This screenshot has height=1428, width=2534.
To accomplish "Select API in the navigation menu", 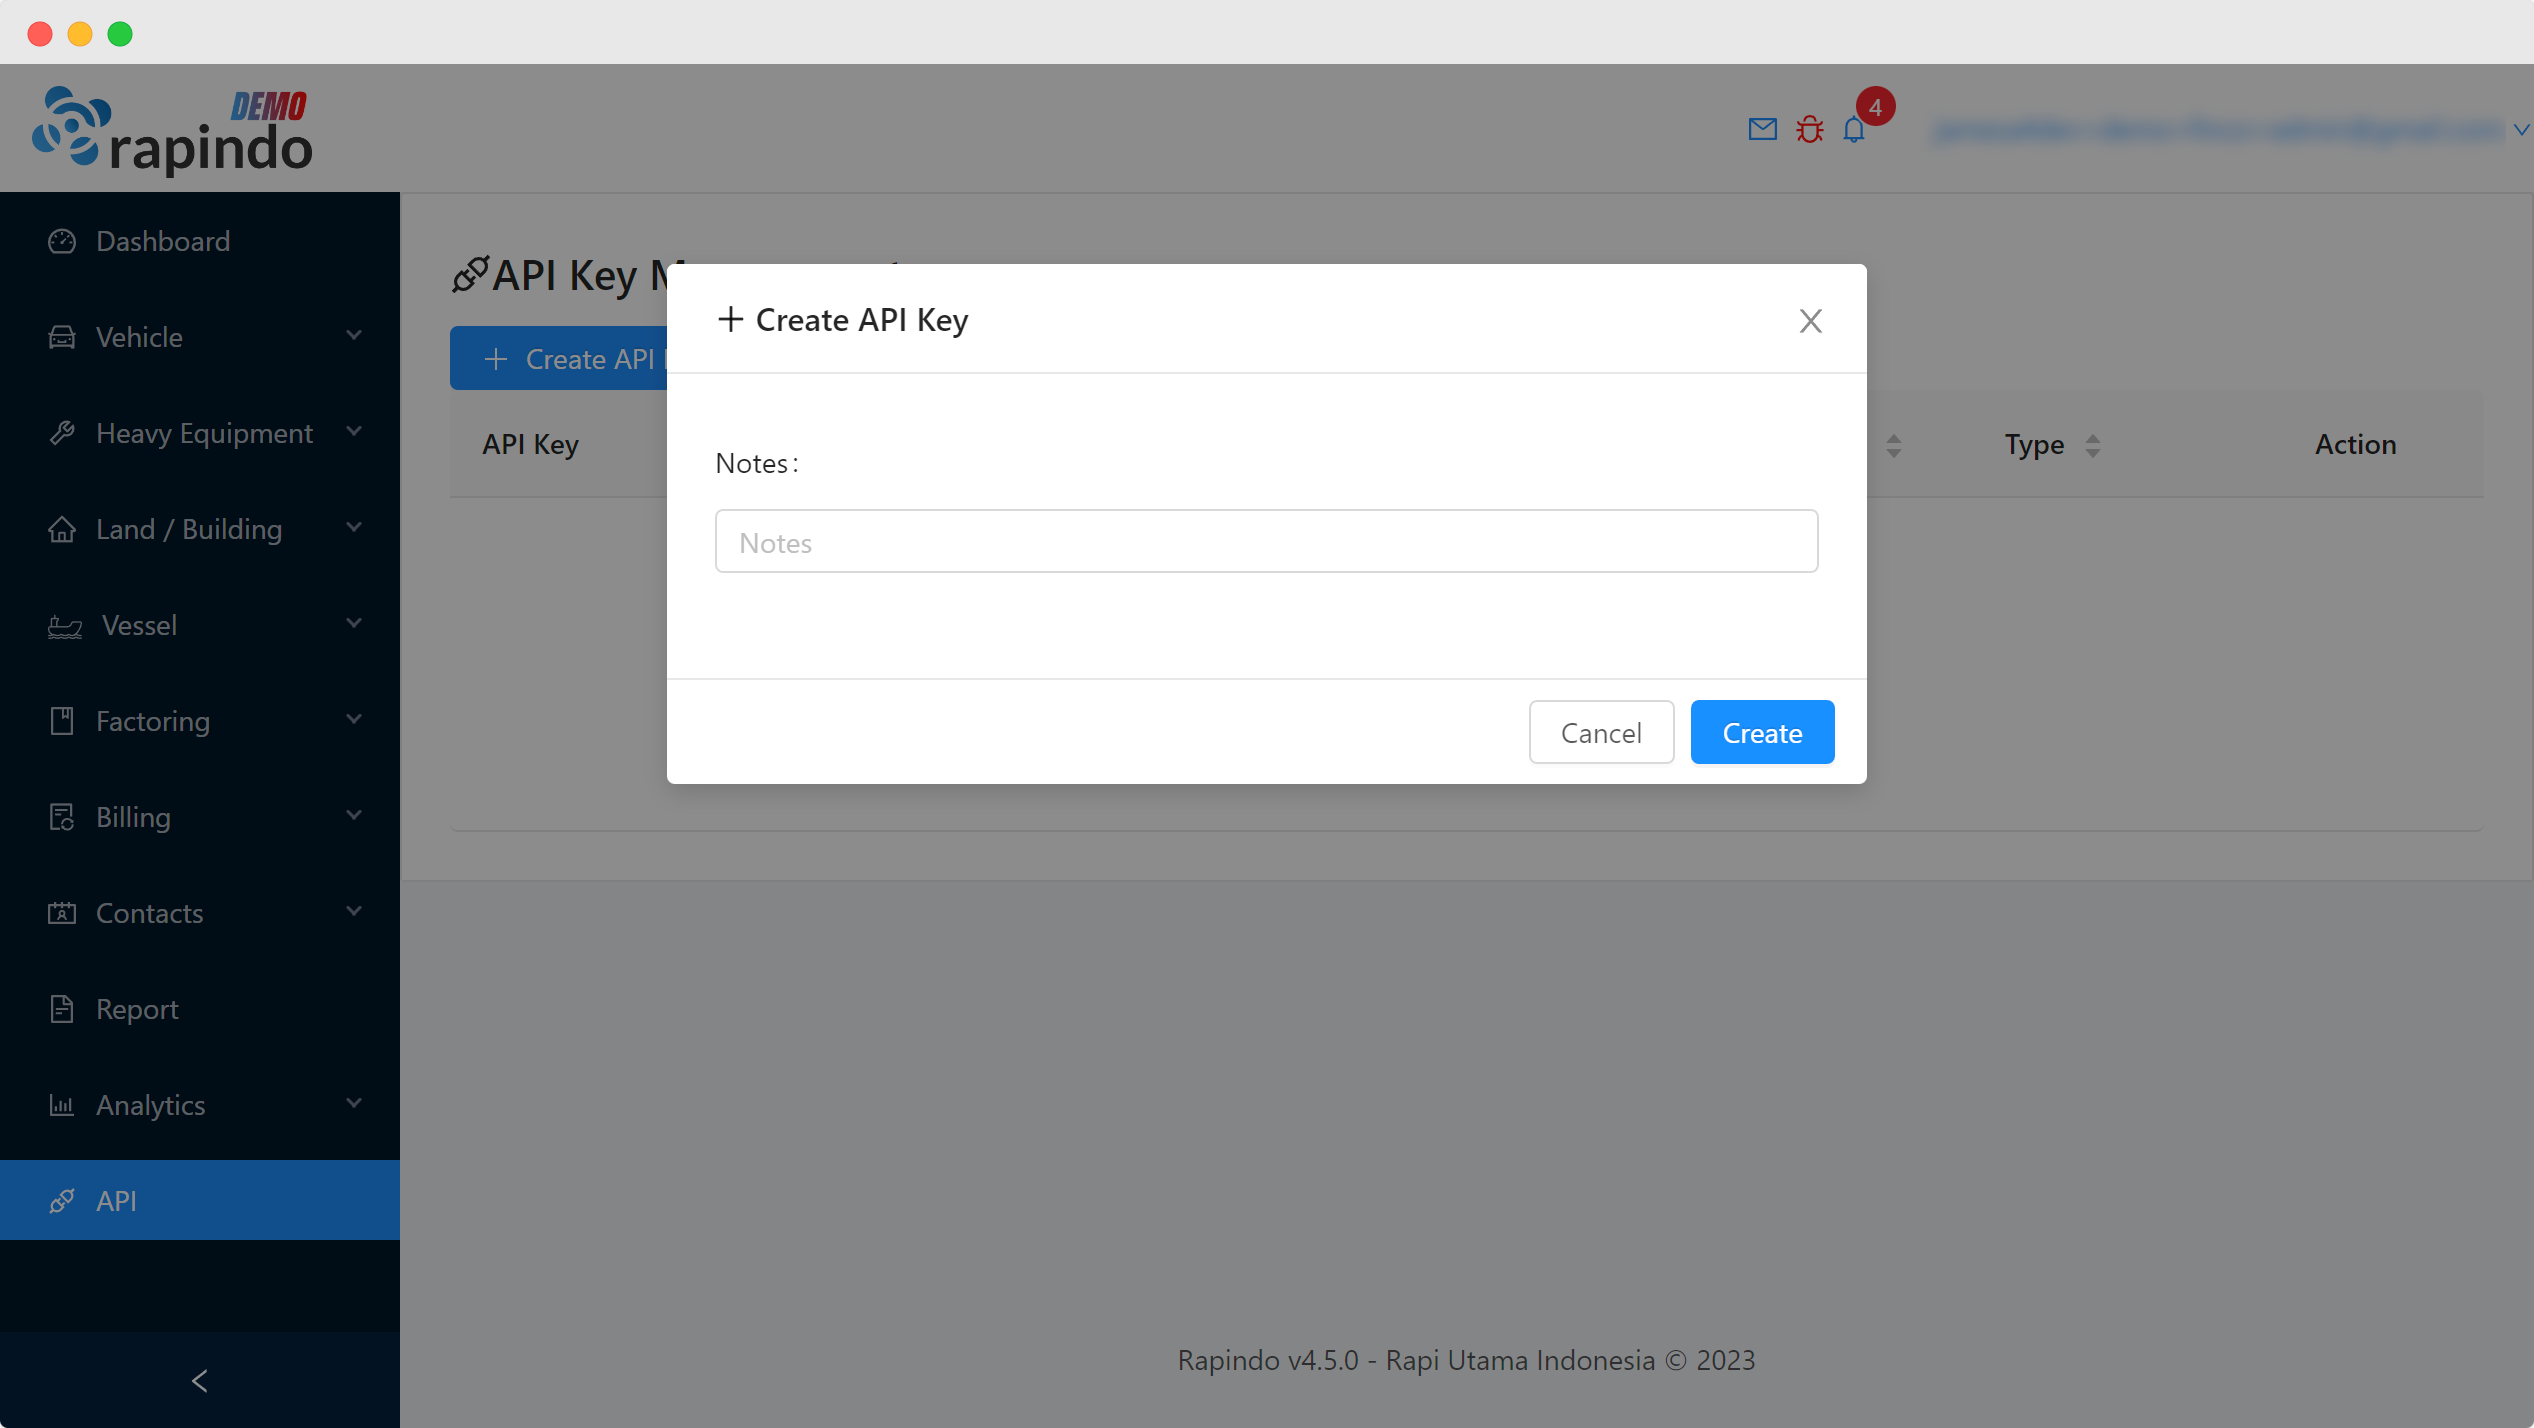I will 116,1200.
